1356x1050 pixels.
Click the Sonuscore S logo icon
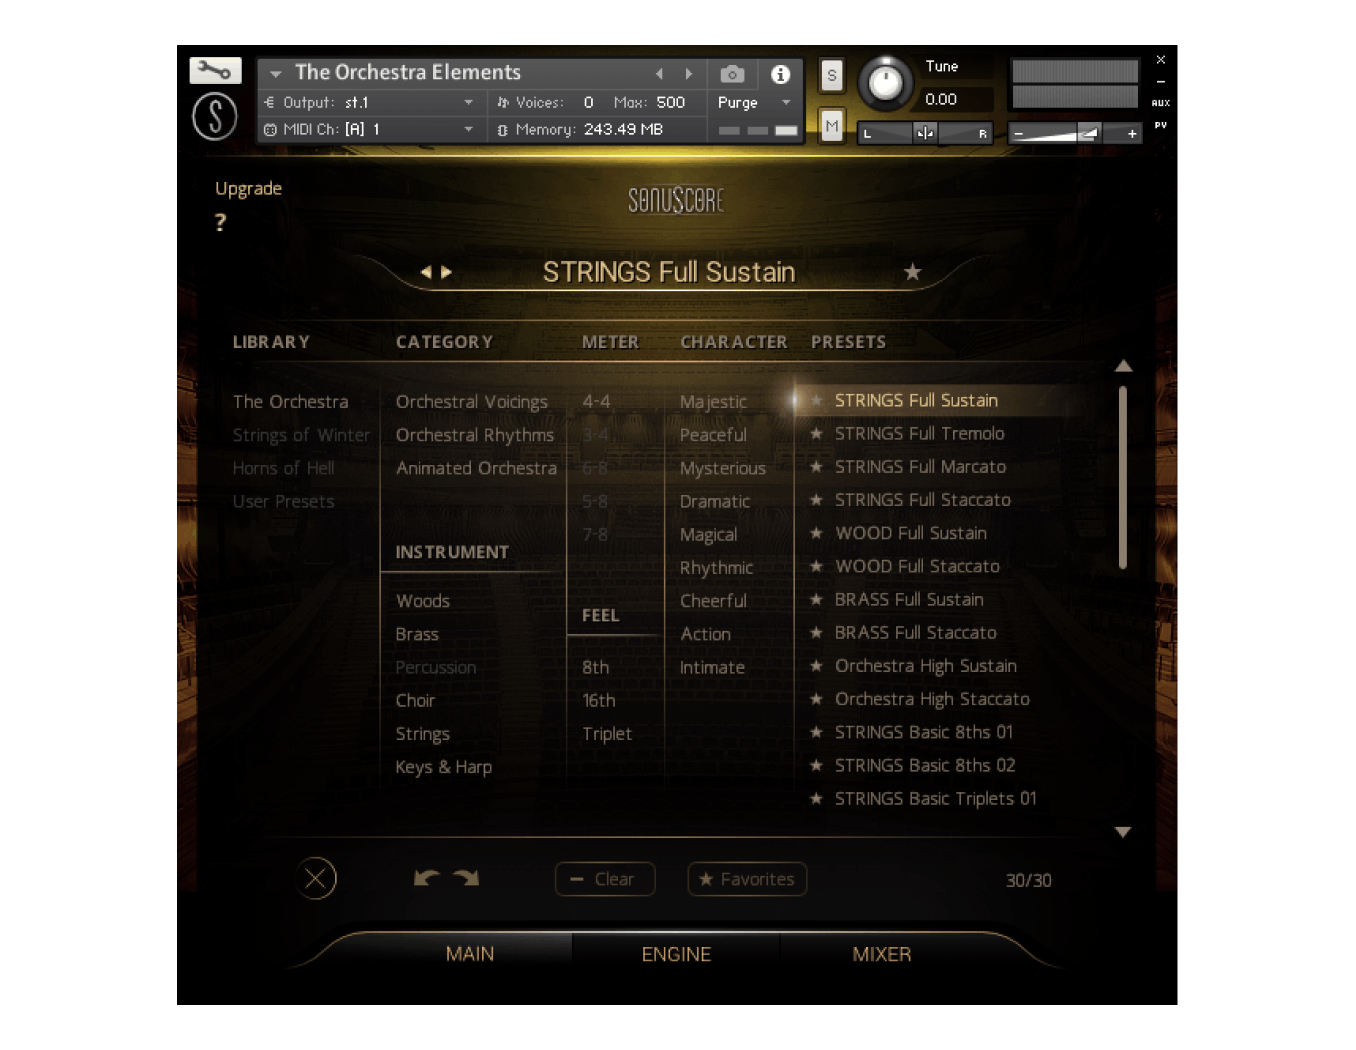click(215, 116)
